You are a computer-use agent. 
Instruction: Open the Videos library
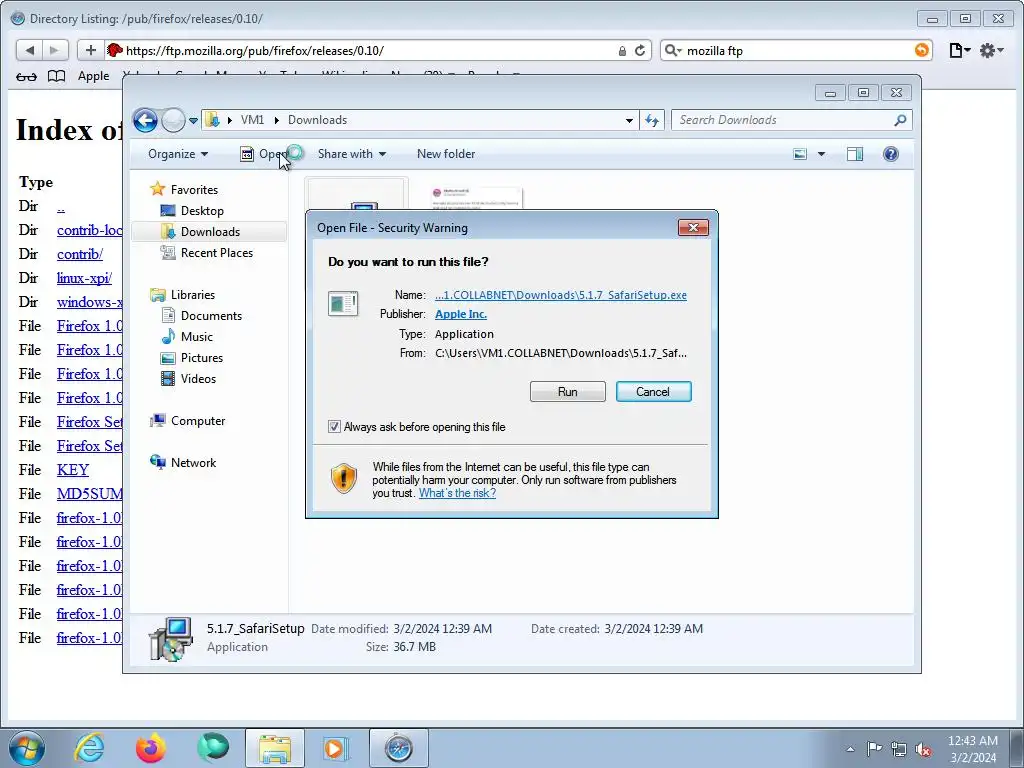[198, 379]
